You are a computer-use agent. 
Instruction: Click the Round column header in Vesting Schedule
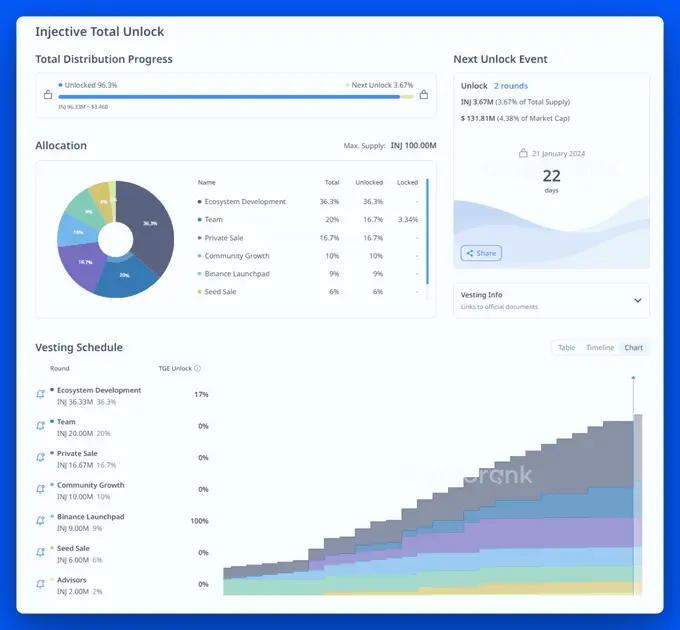click(59, 369)
